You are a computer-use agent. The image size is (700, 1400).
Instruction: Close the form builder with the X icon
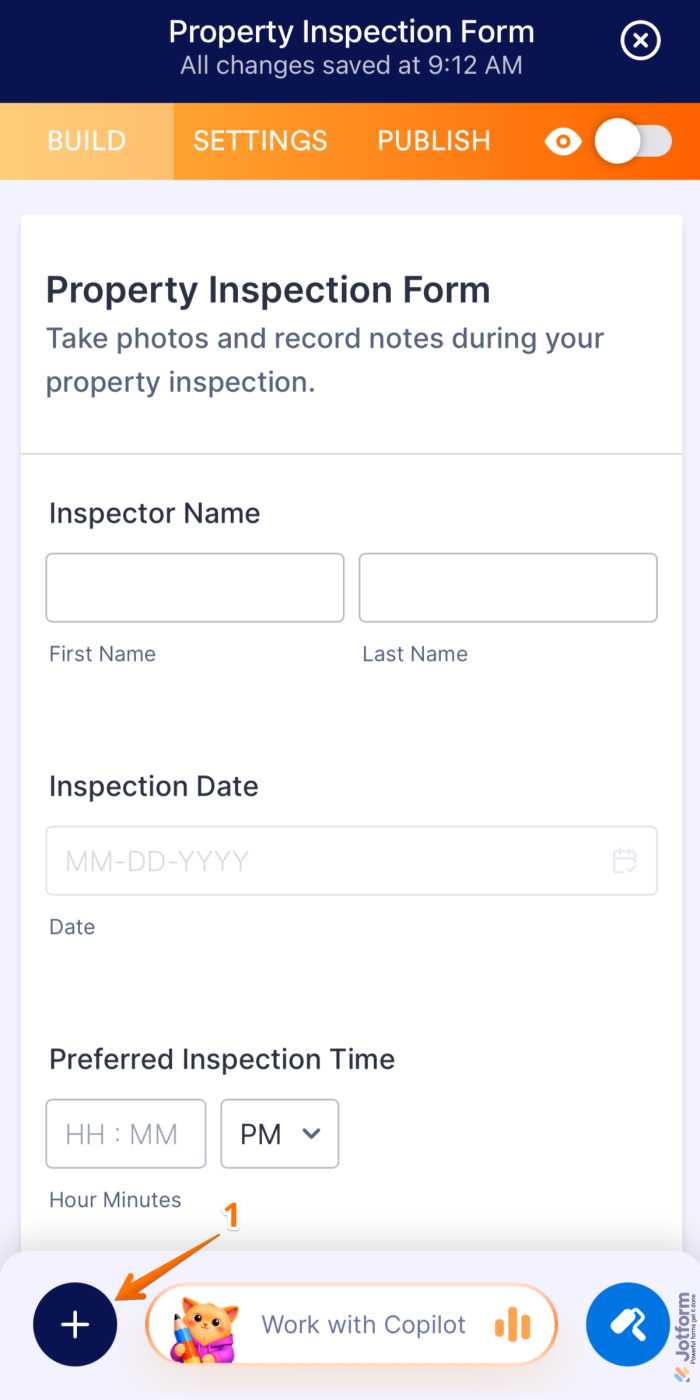pos(640,41)
